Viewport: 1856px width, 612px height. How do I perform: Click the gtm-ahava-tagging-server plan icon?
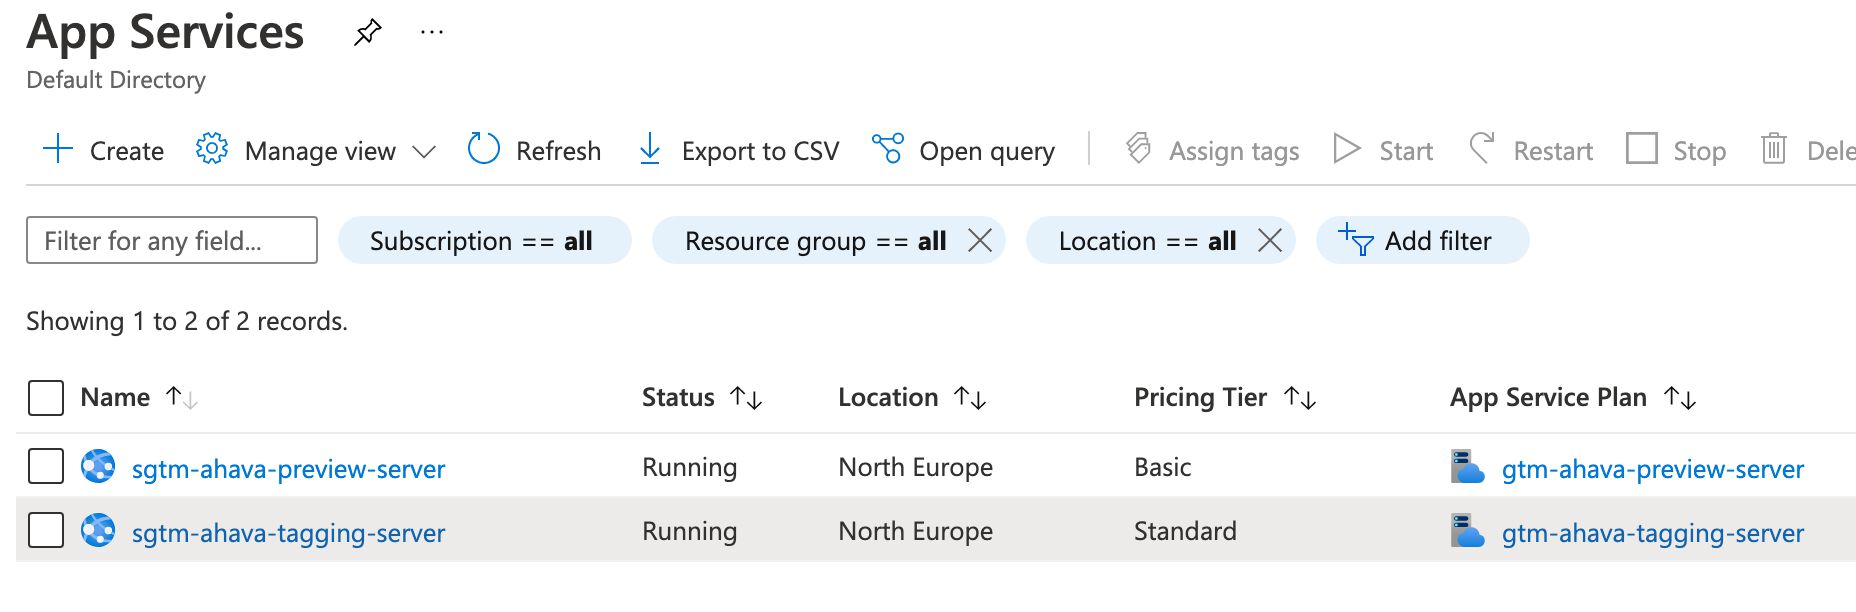(x=1468, y=531)
